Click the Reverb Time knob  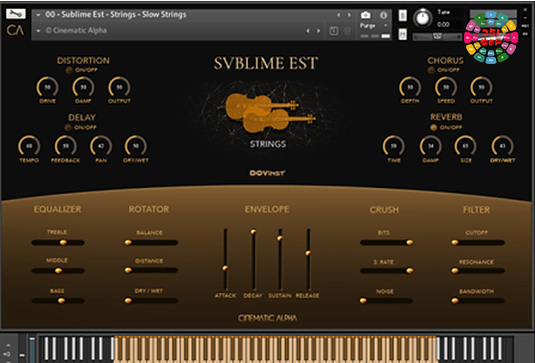pos(394,146)
